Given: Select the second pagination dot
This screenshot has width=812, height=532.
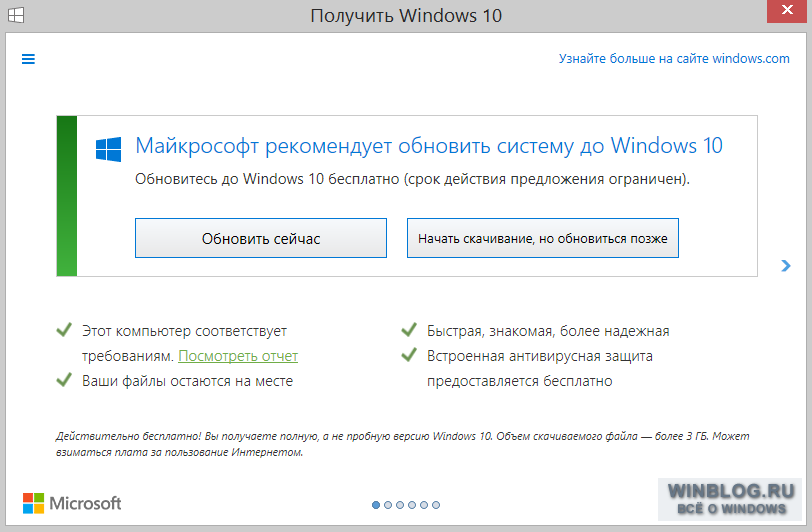Looking at the screenshot, I should (x=388, y=505).
